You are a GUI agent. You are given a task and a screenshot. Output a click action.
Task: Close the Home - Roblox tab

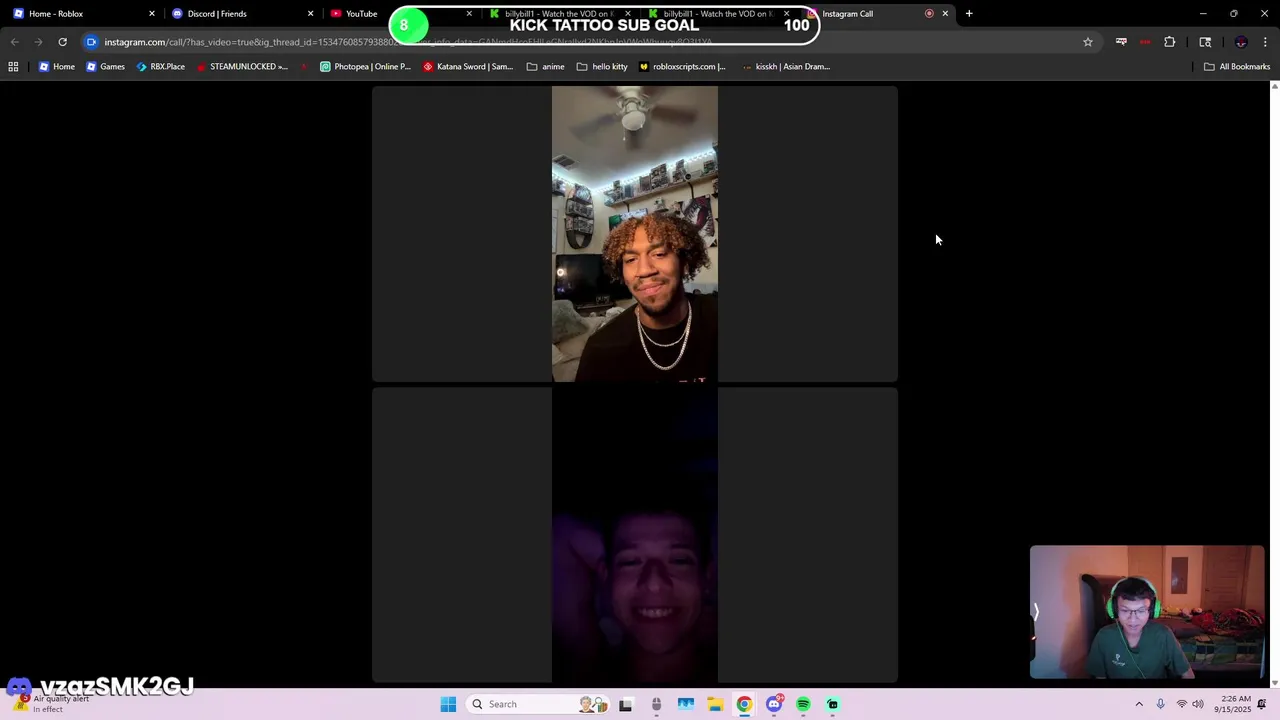[152, 14]
